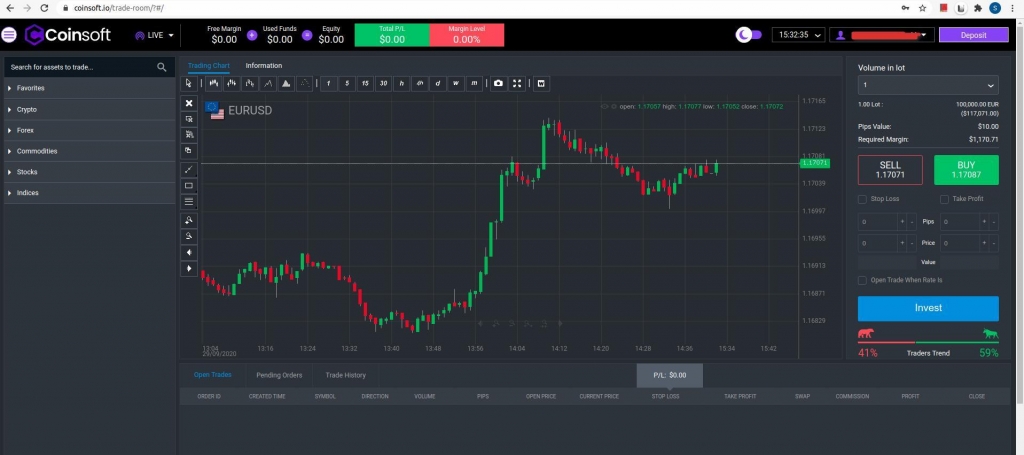Image resolution: width=1024 pixels, height=455 pixels.
Task: Open user account dropdown
Action: point(882,35)
